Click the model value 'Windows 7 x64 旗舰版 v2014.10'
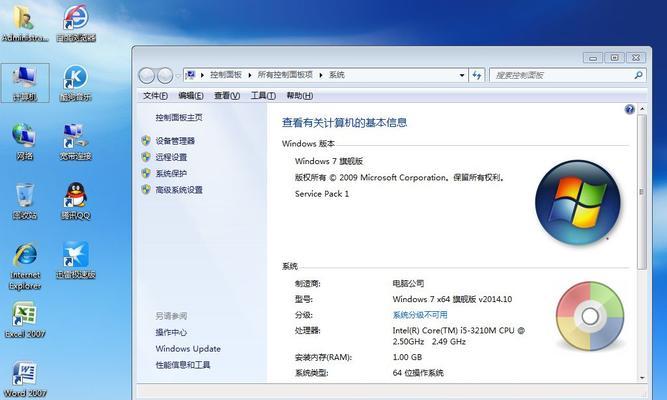This screenshot has height=400, width=667. pos(452,299)
